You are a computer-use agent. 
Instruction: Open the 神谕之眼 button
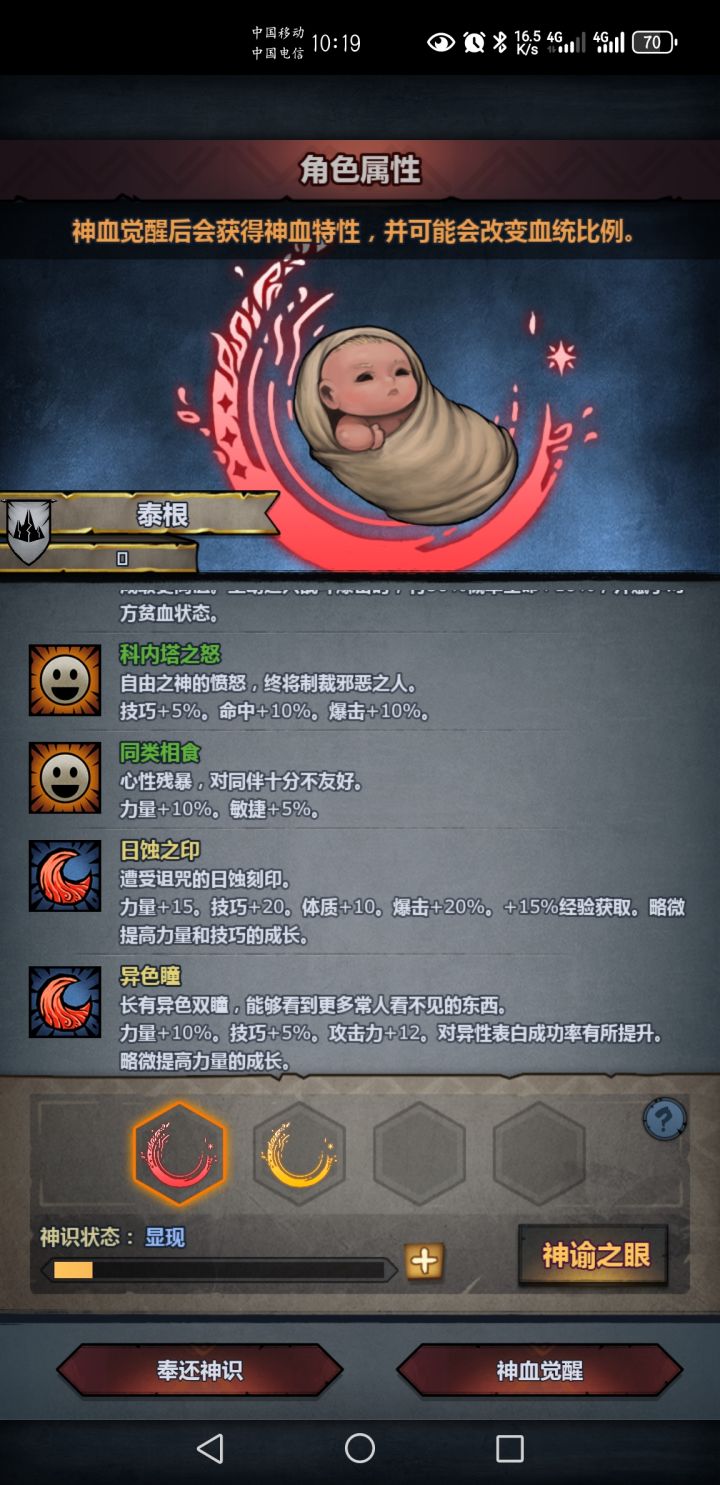(594, 1255)
